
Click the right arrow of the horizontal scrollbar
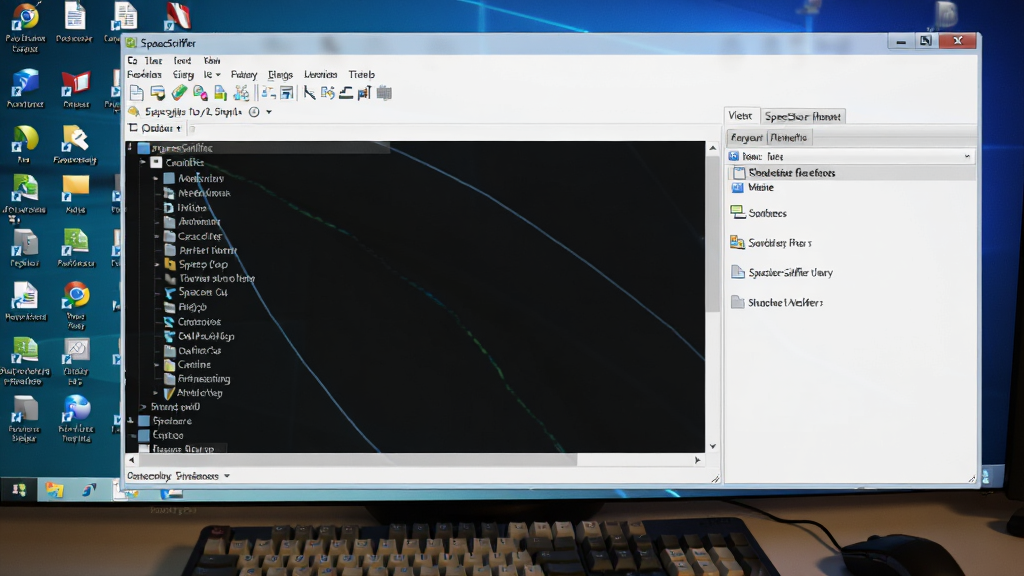(x=697, y=460)
